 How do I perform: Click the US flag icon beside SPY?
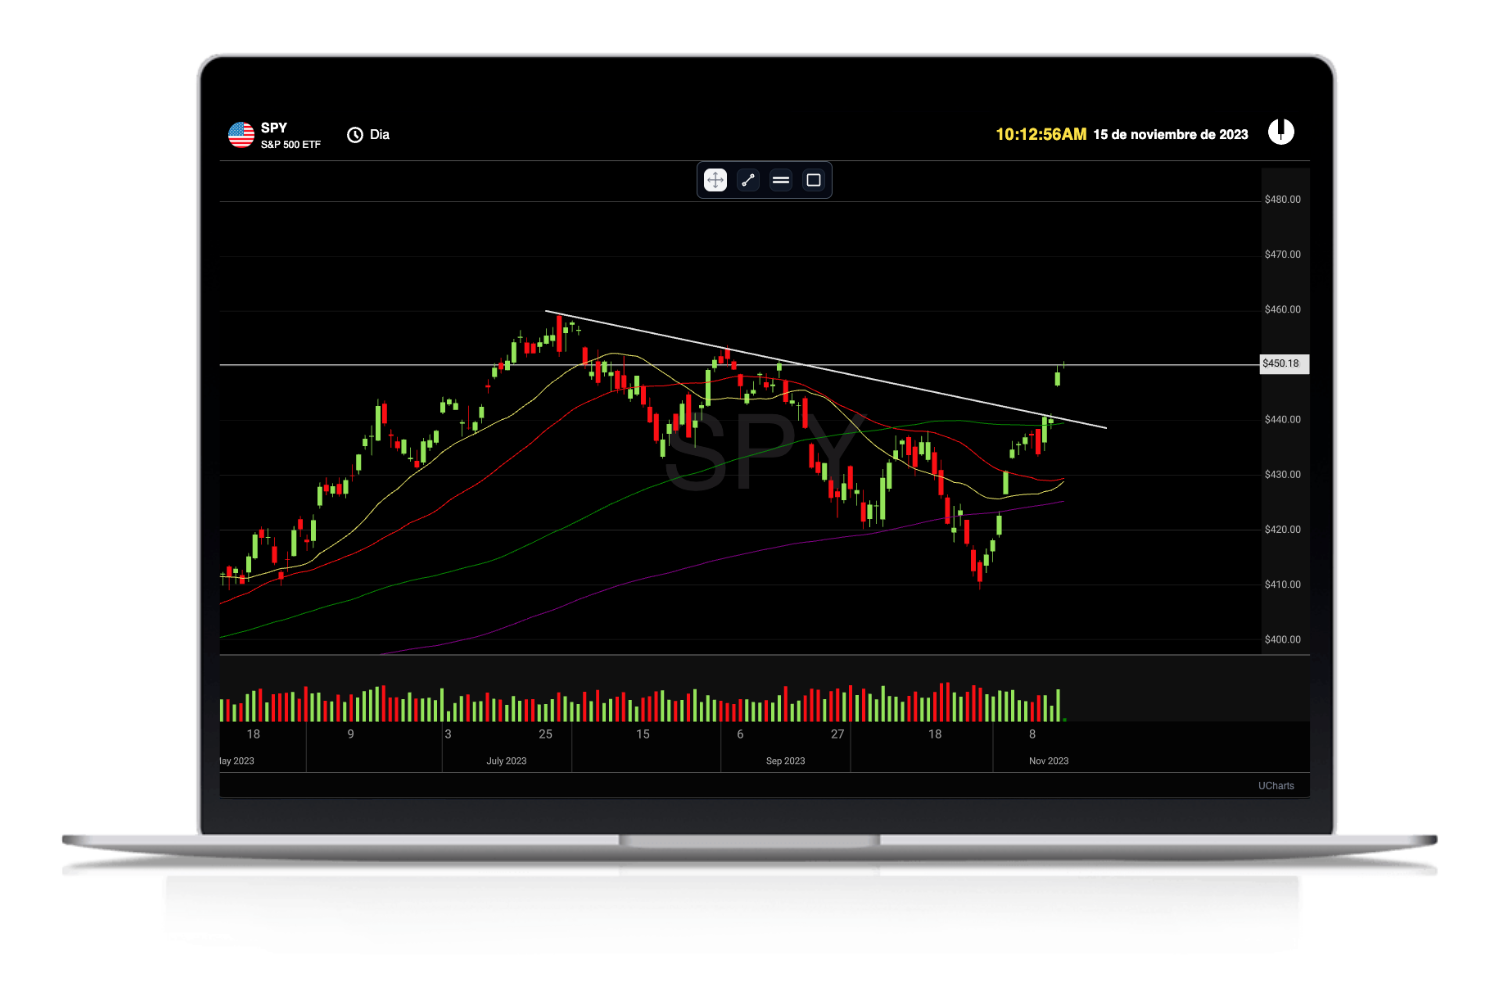[240, 133]
